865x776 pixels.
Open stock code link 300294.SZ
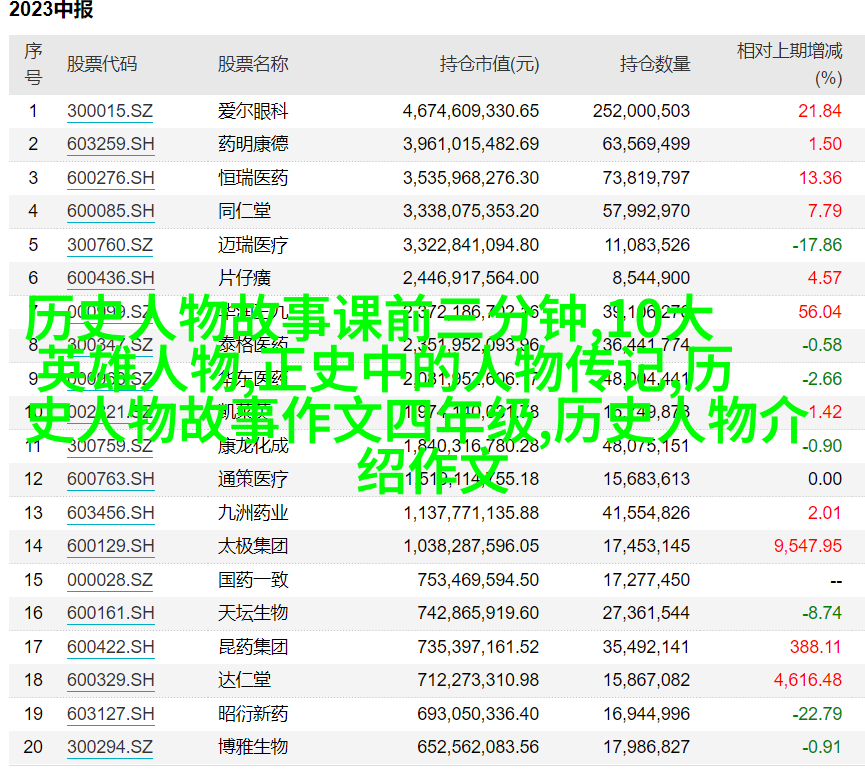coord(110,747)
